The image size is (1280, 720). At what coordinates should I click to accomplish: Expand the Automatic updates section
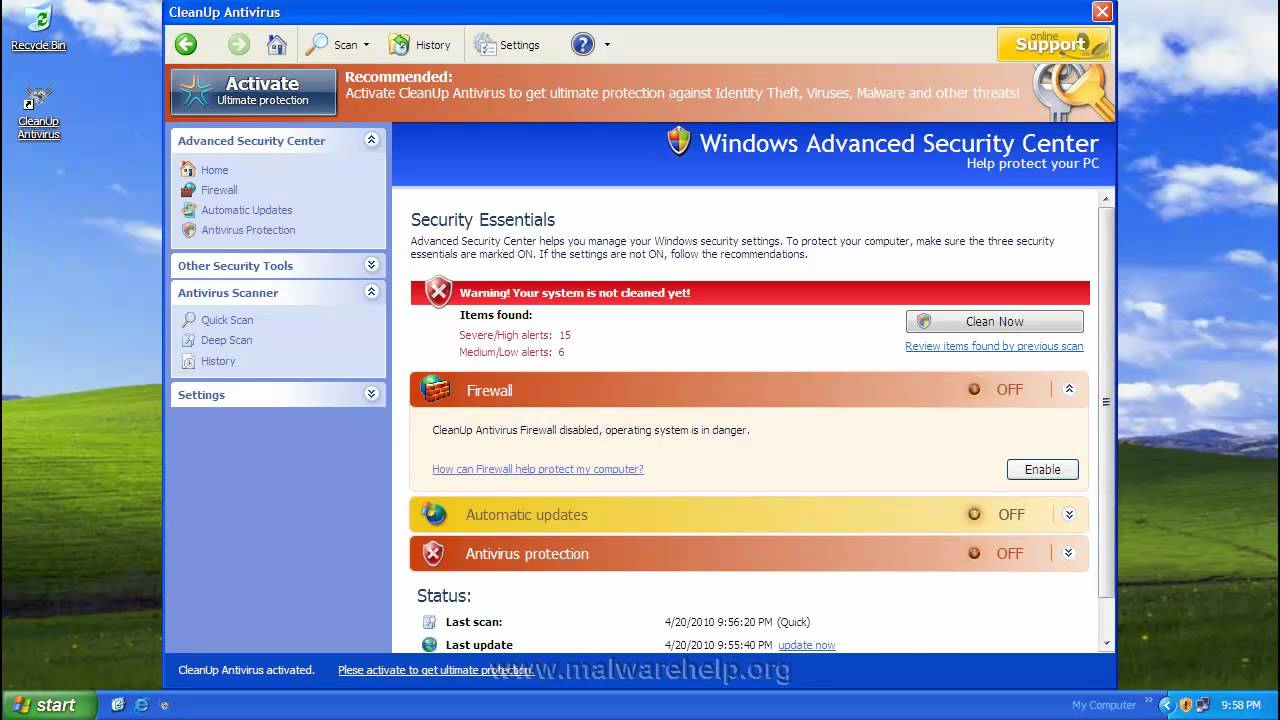(1069, 514)
